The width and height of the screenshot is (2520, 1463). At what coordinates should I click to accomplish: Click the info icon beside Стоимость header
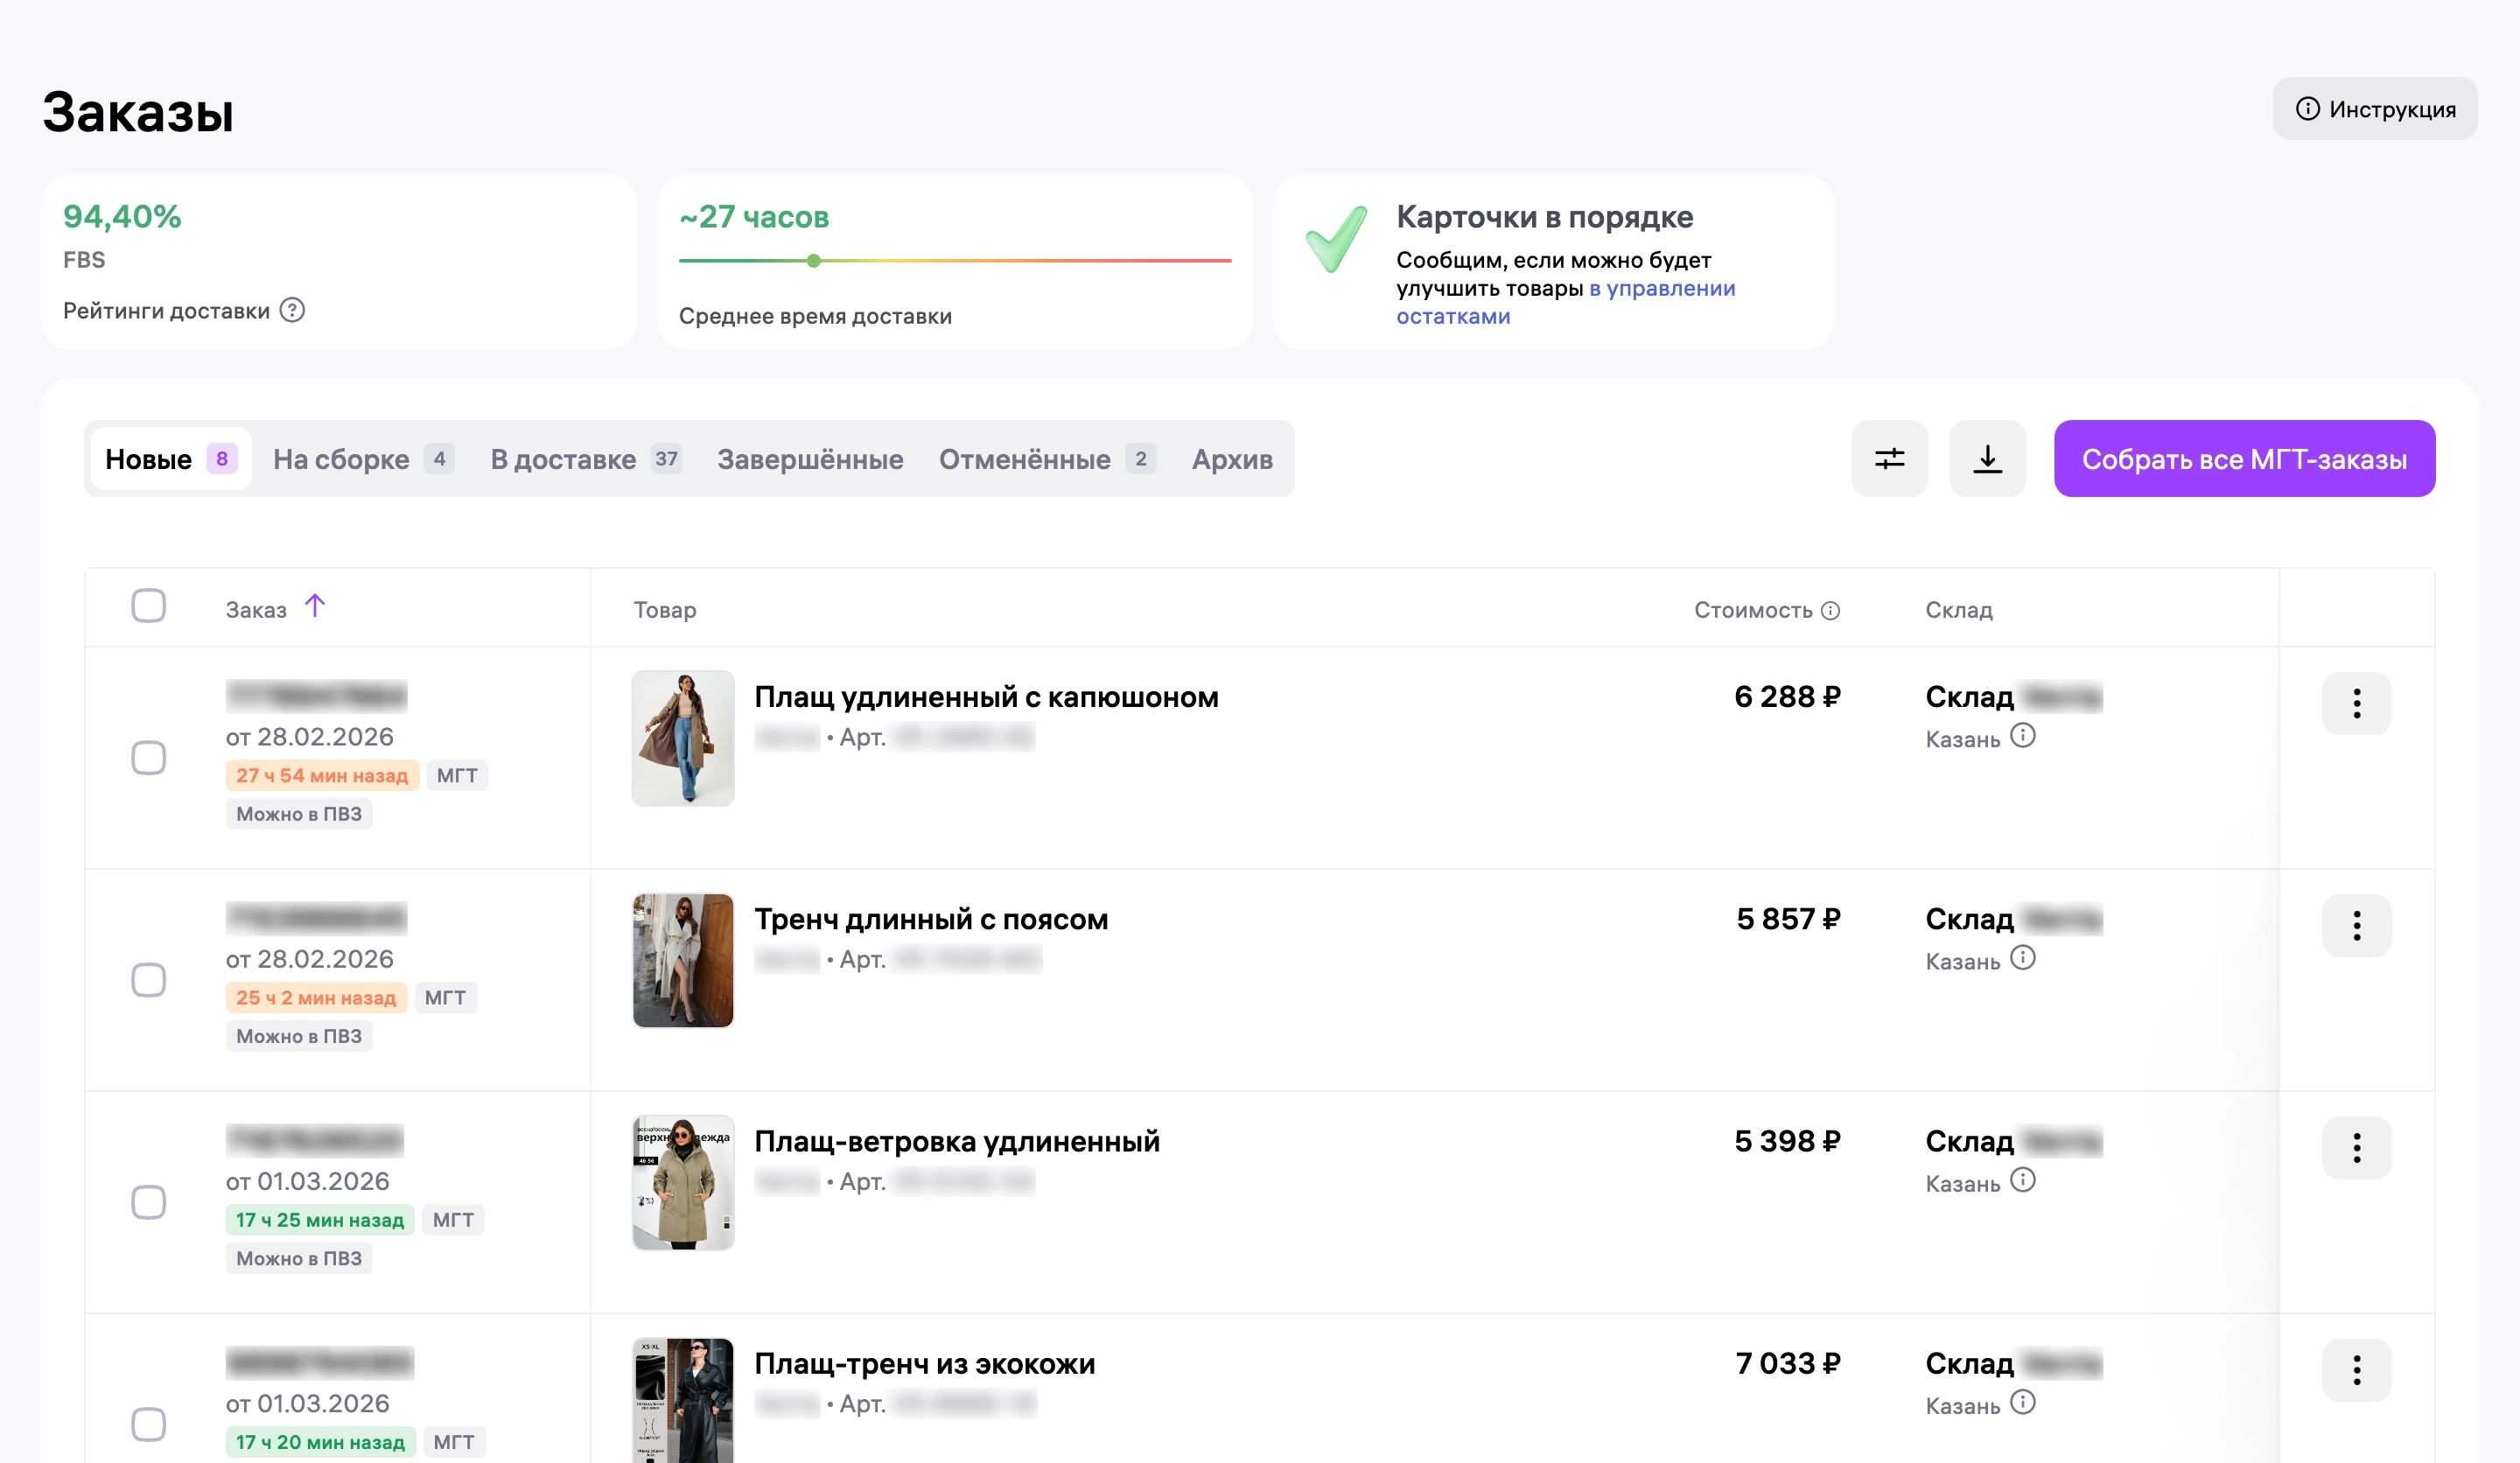(x=1830, y=610)
